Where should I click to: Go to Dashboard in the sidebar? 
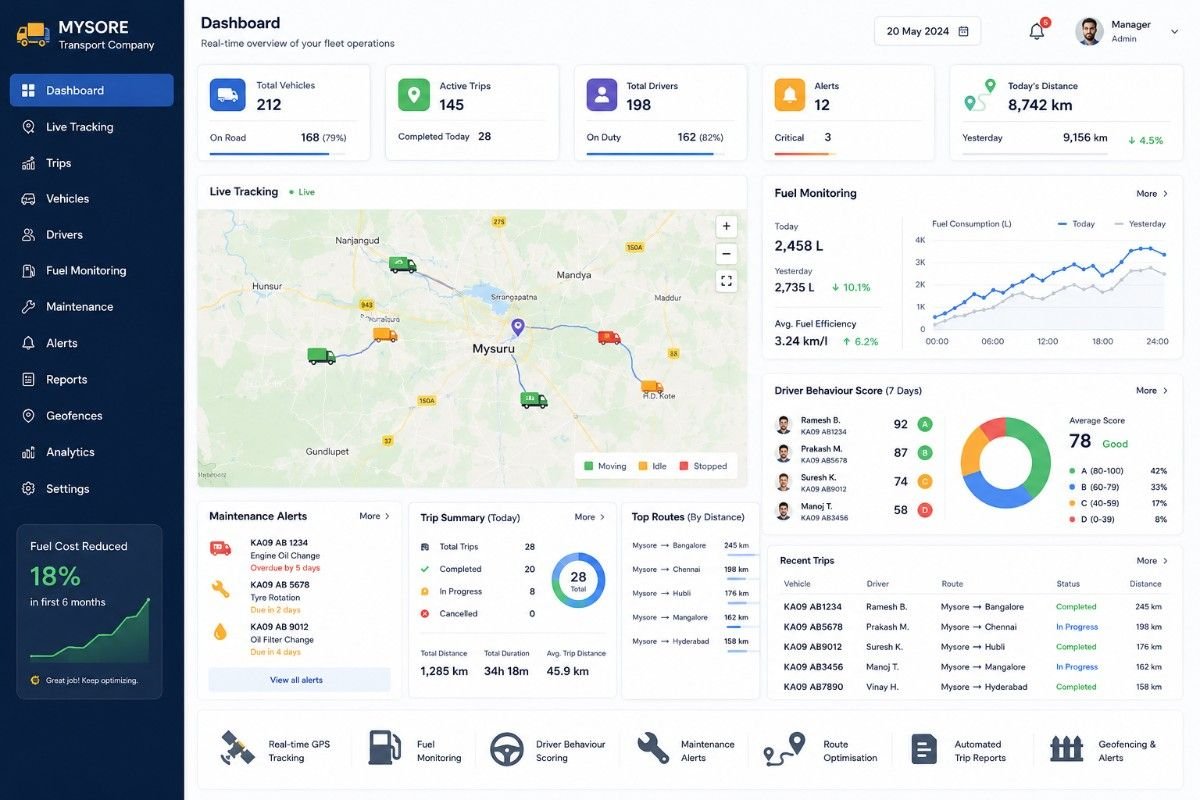(x=92, y=90)
